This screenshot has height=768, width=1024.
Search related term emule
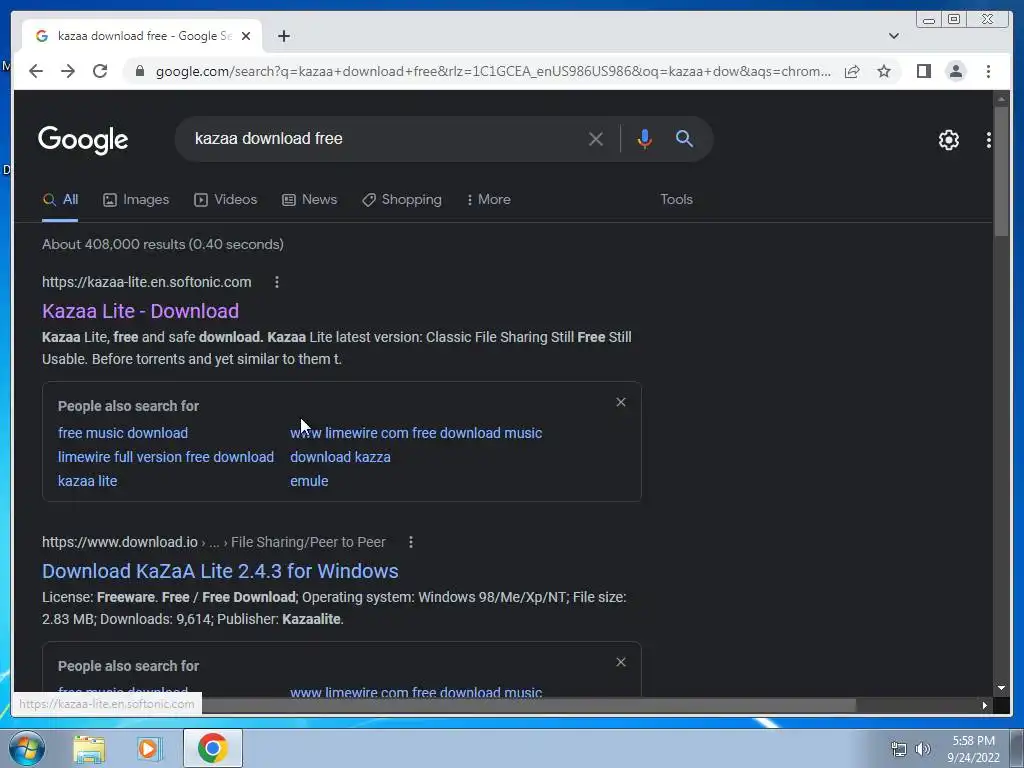pyautogui.click(x=309, y=481)
